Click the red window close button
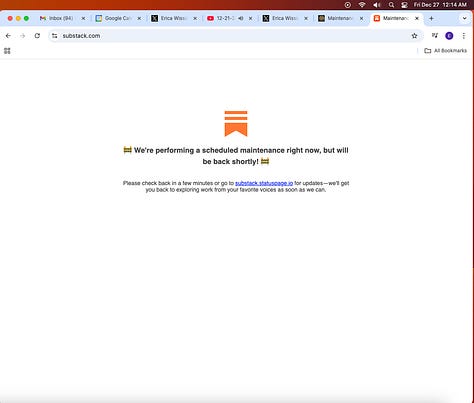Image resolution: width=474 pixels, height=403 pixels. tap(10, 18)
